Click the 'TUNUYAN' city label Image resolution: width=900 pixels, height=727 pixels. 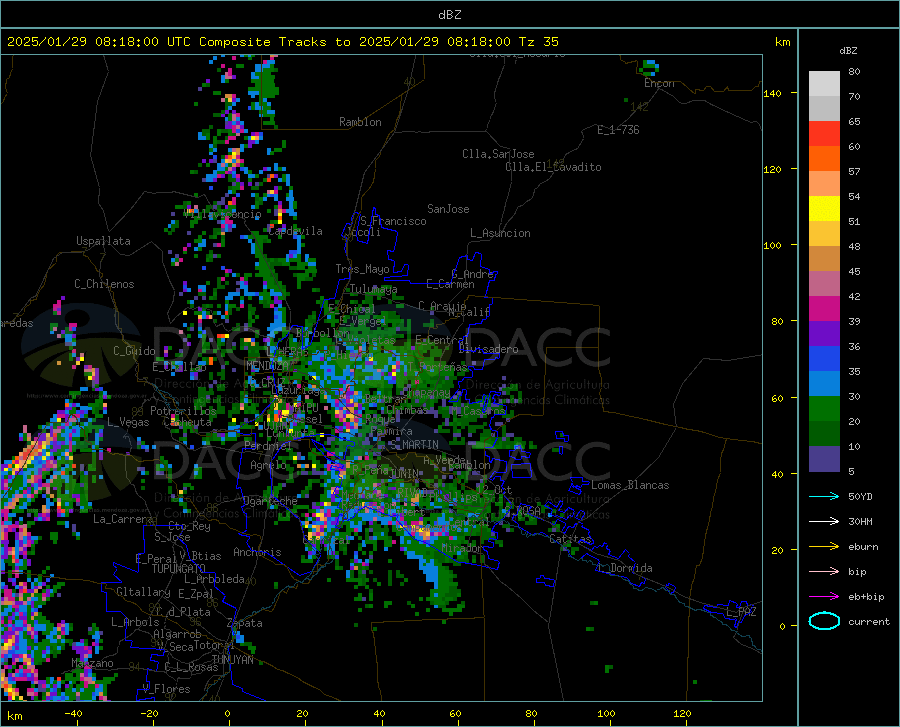coord(232,660)
